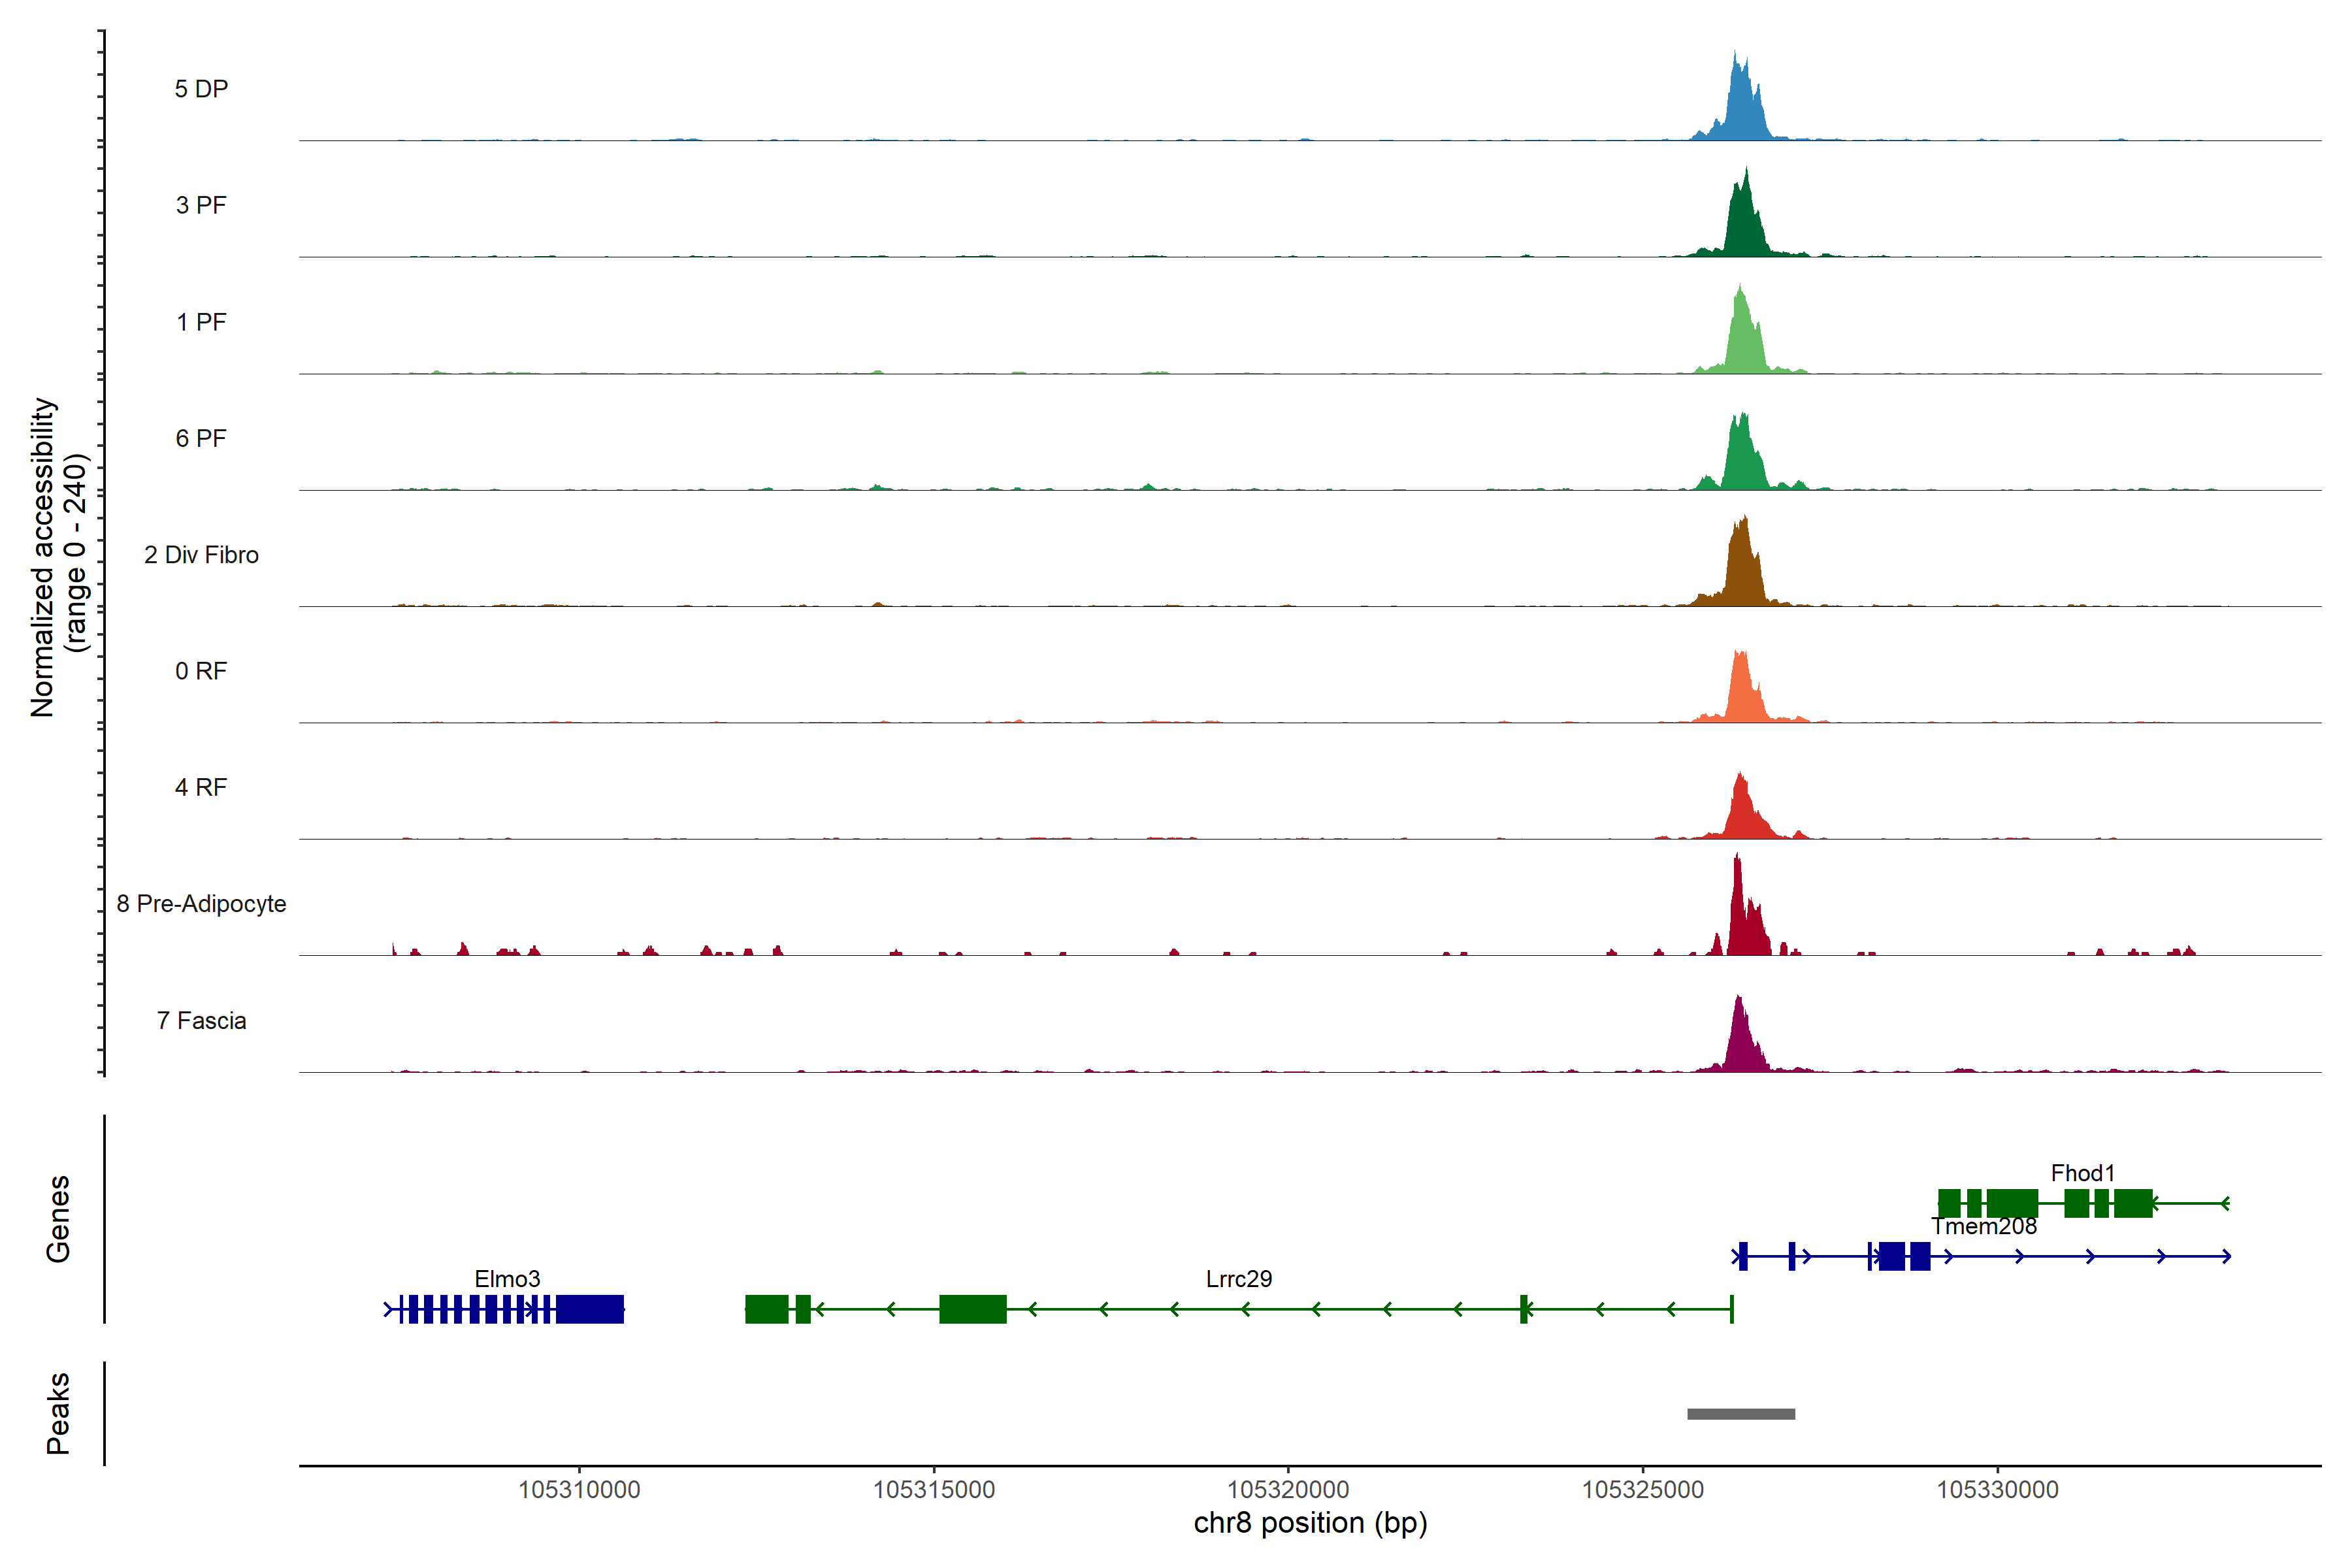This screenshot has height=1568, width=2352.
Task: Click the 7 Fascia track label
Action: [201, 1021]
